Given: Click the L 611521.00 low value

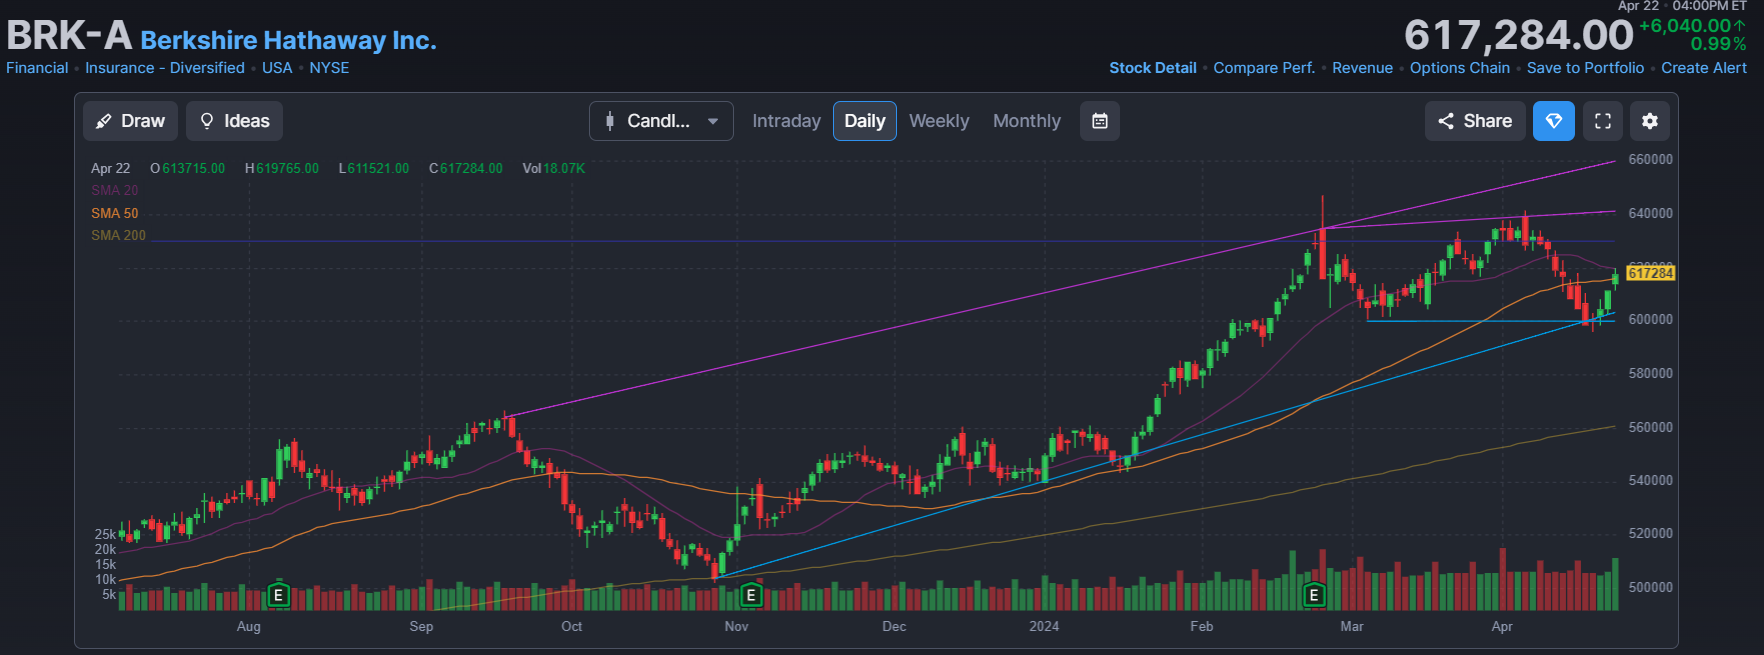Looking at the screenshot, I should click(x=374, y=168).
